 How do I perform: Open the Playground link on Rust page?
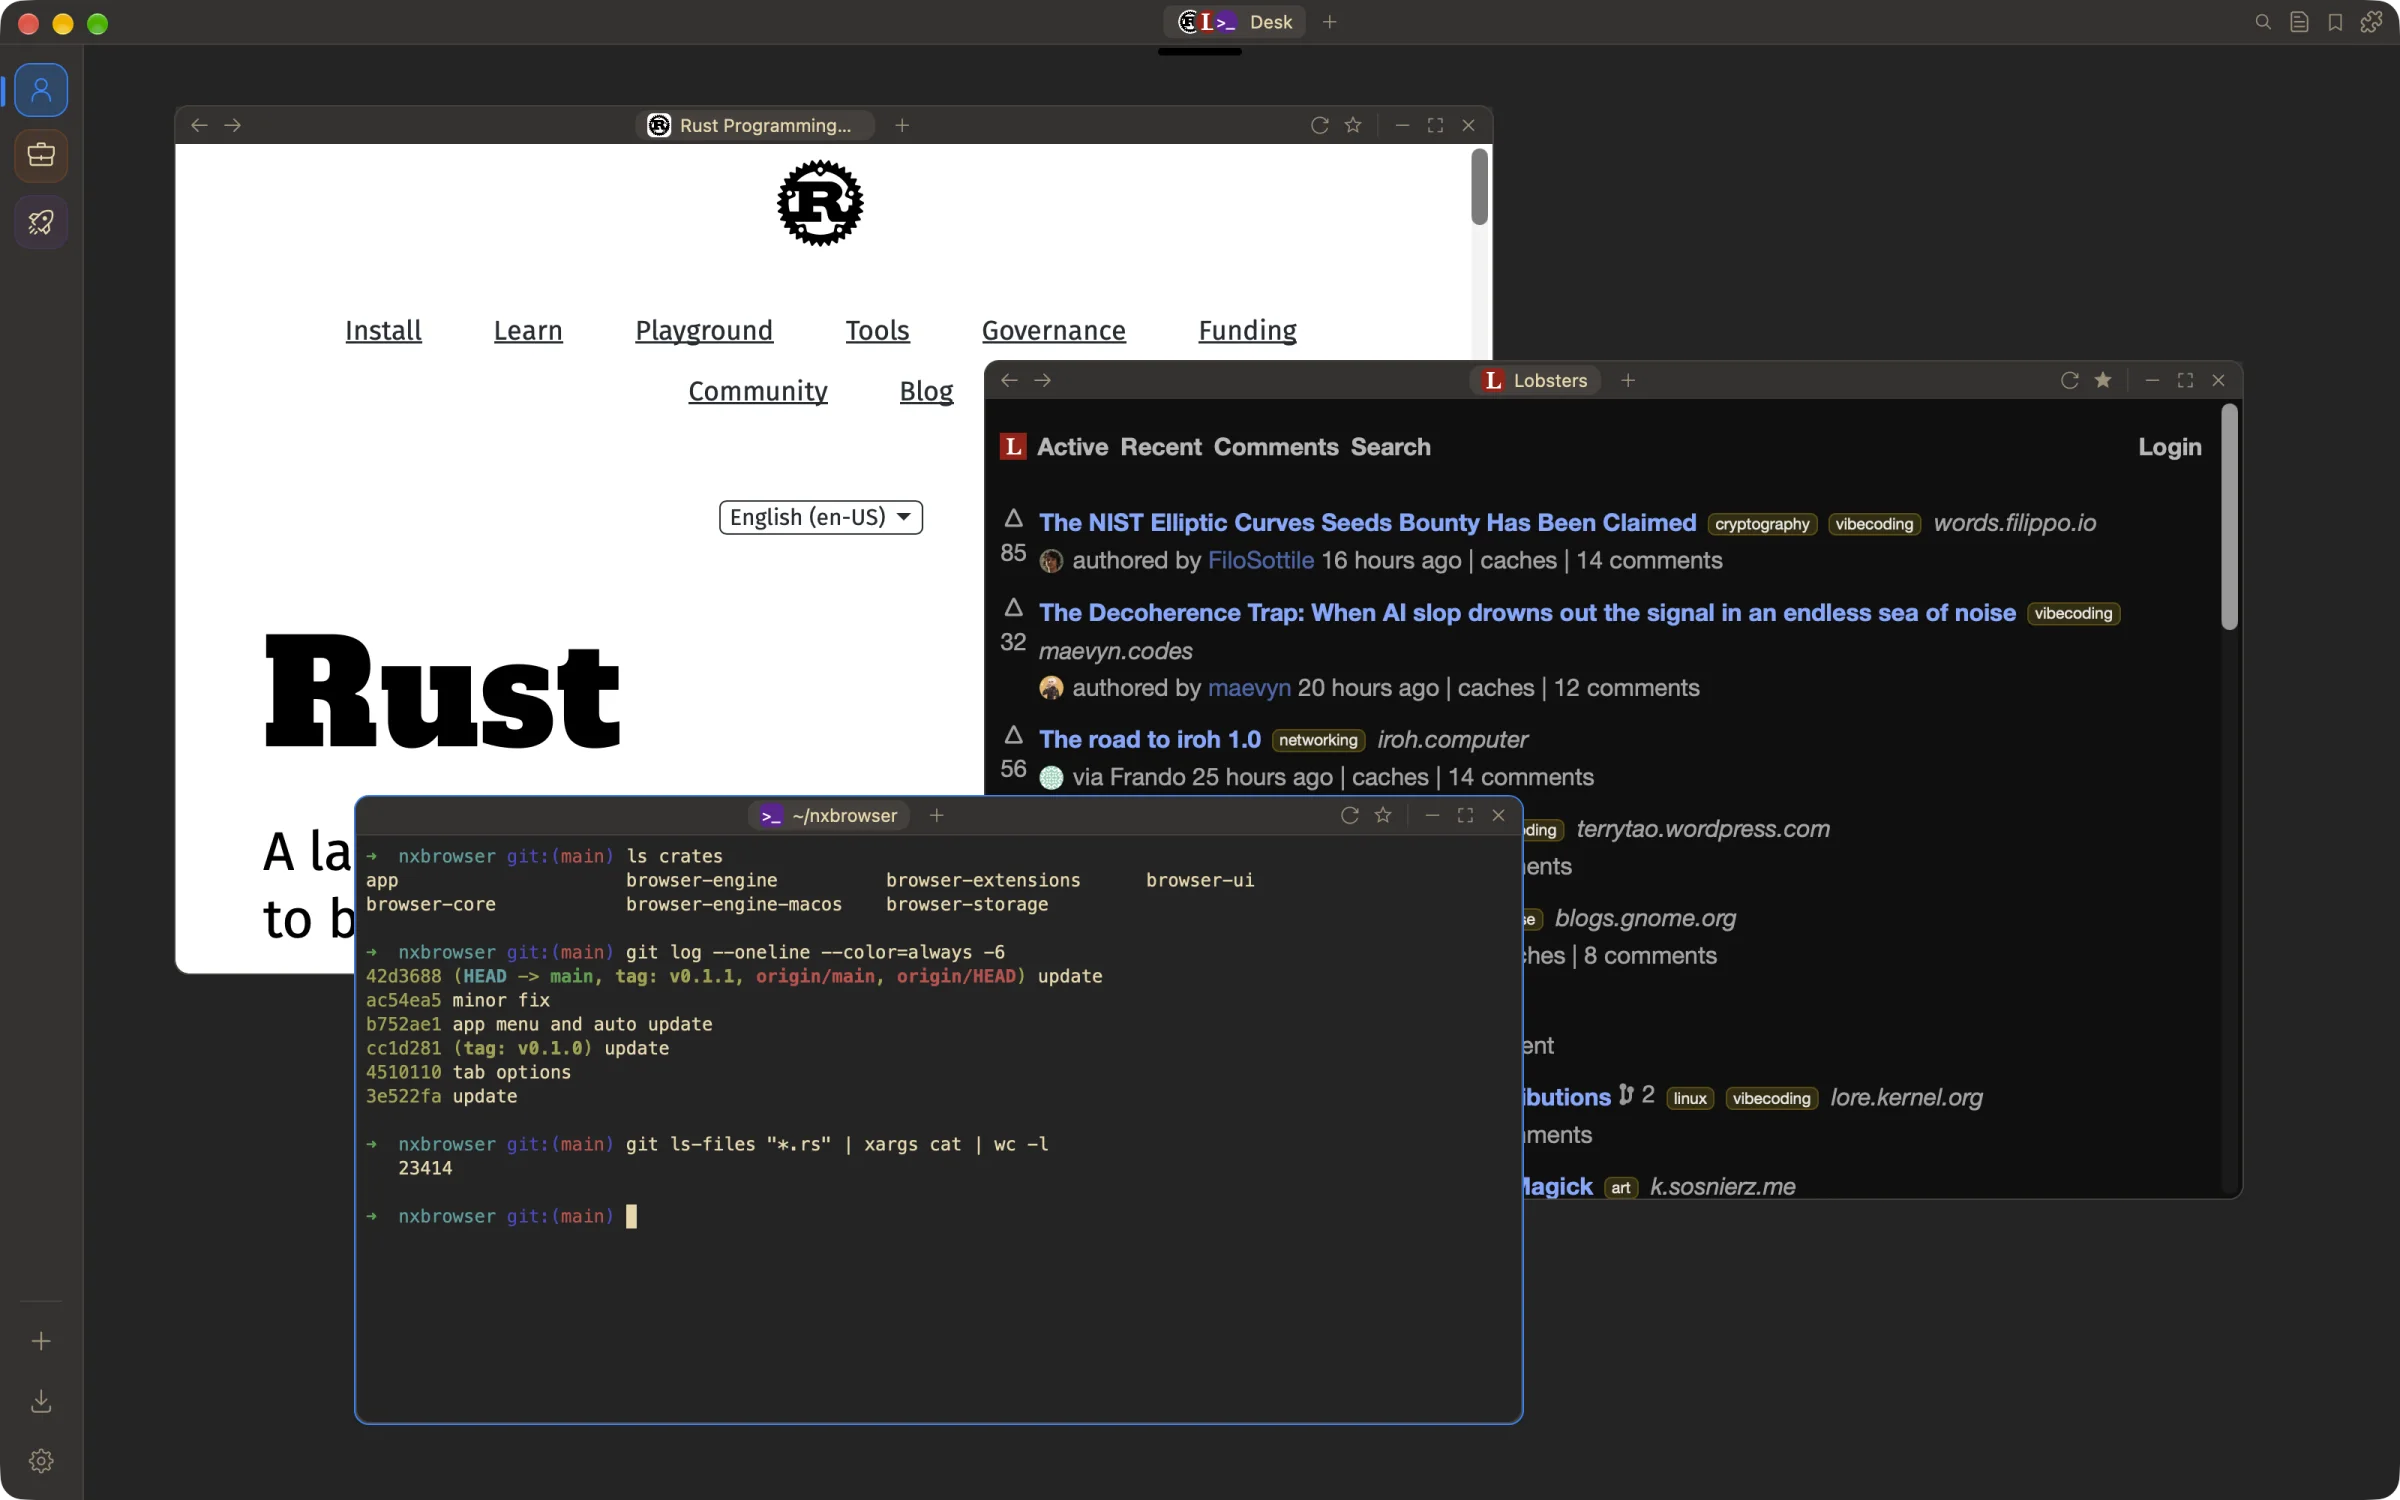click(x=704, y=330)
